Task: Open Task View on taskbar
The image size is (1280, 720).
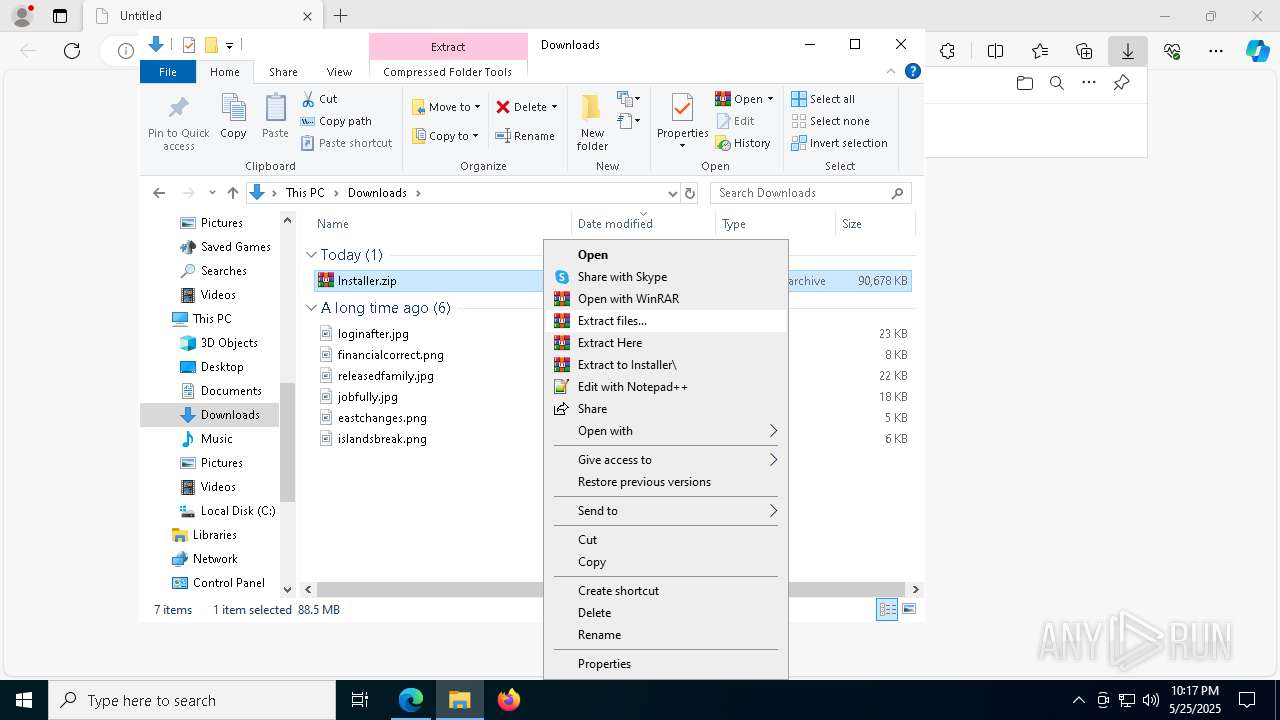Action: point(360,700)
